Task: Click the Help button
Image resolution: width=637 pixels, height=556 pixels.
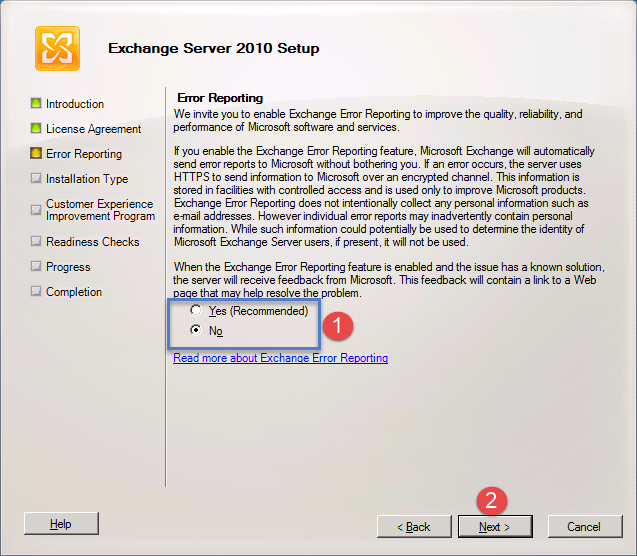Action: (x=61, y=524)
